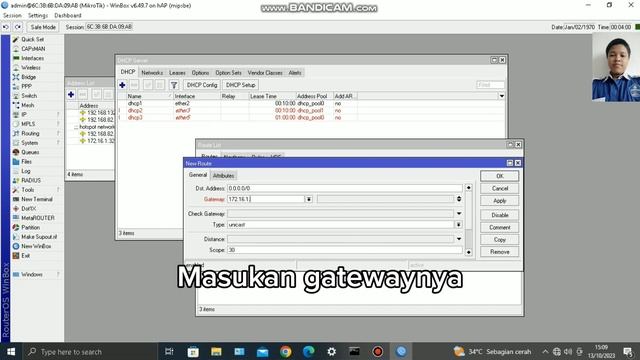Open MetaROUTER menu
This screenshot has width=640, height=360.
[38, 218]
